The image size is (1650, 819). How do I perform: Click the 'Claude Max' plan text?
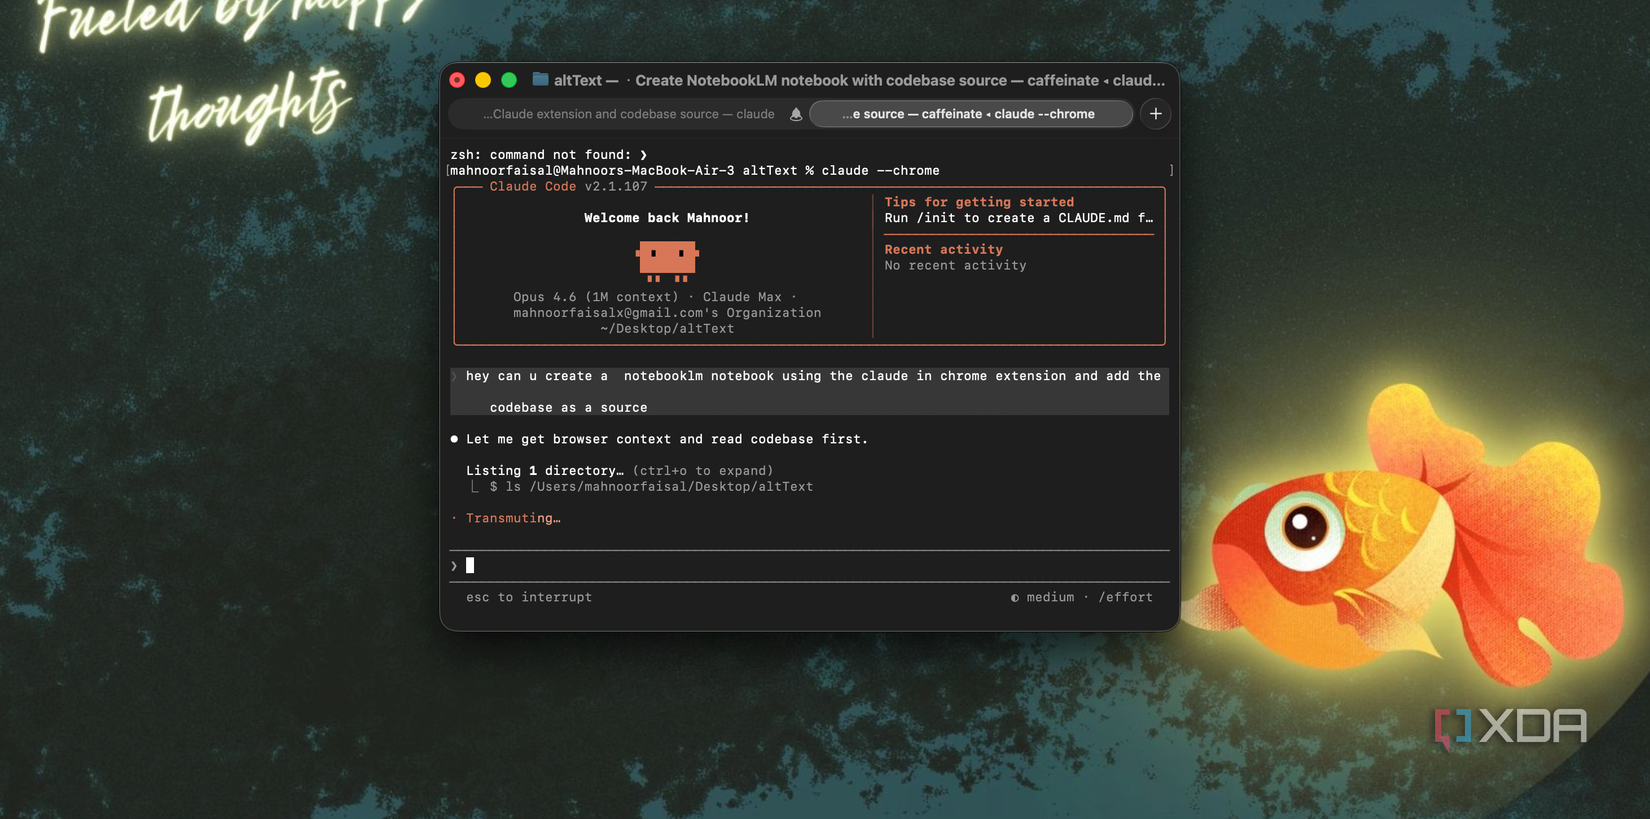(742, 297)
